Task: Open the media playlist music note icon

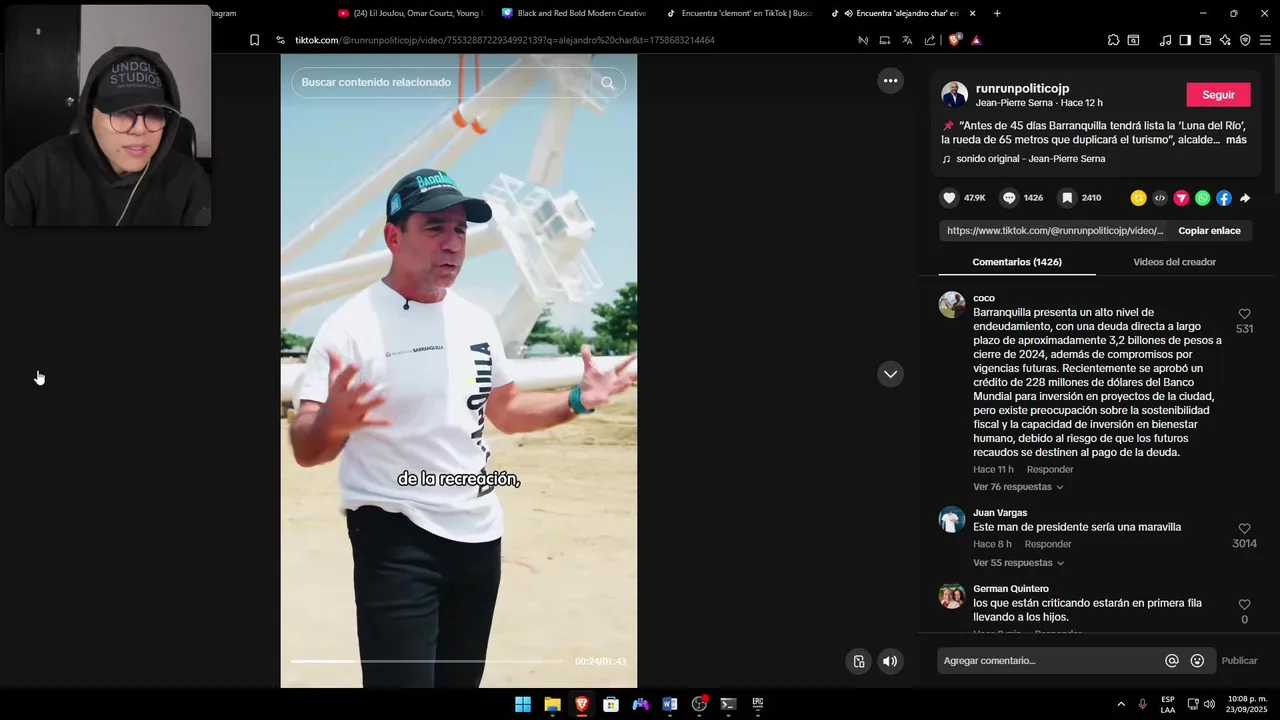Action: 1165,40
